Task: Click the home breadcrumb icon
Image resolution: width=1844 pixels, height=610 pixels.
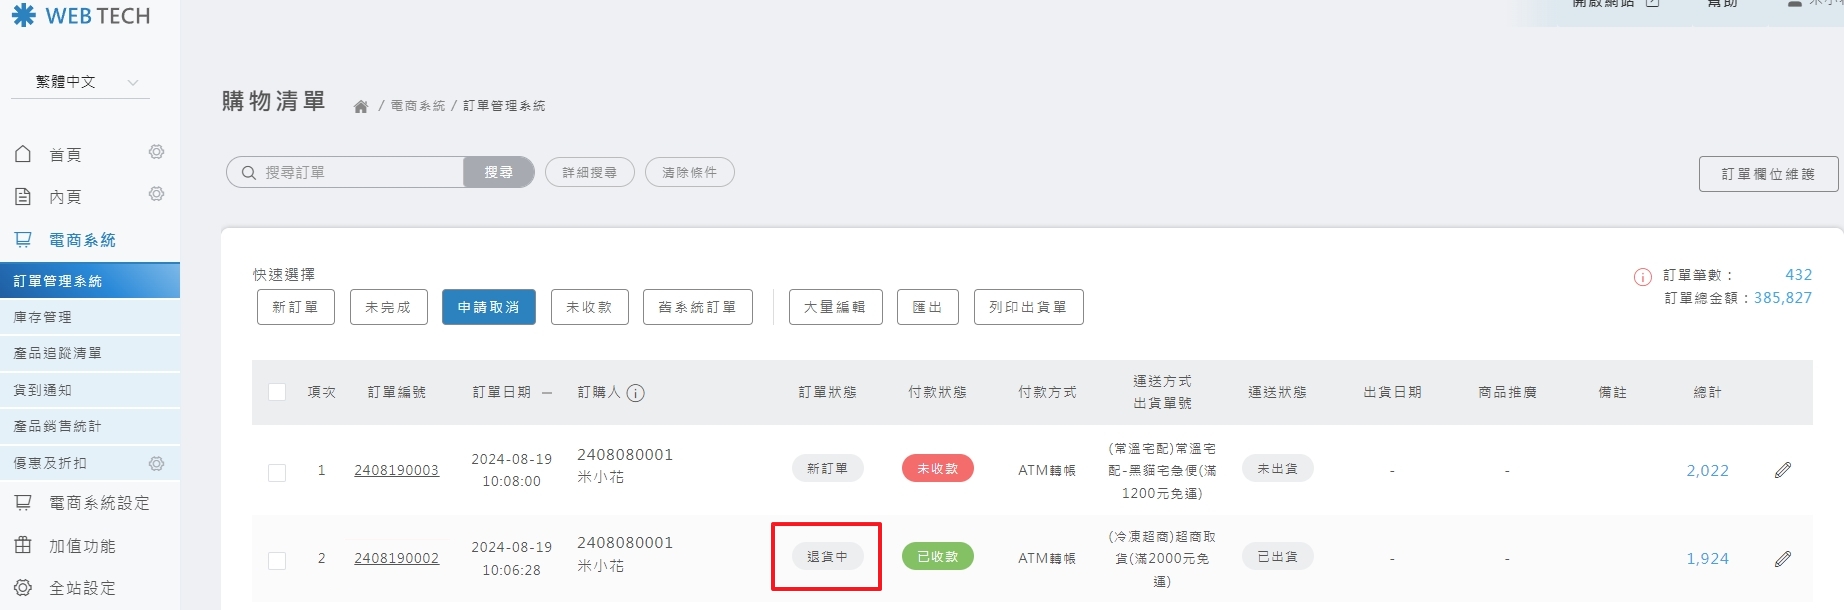Action: (x=361, y=107)
